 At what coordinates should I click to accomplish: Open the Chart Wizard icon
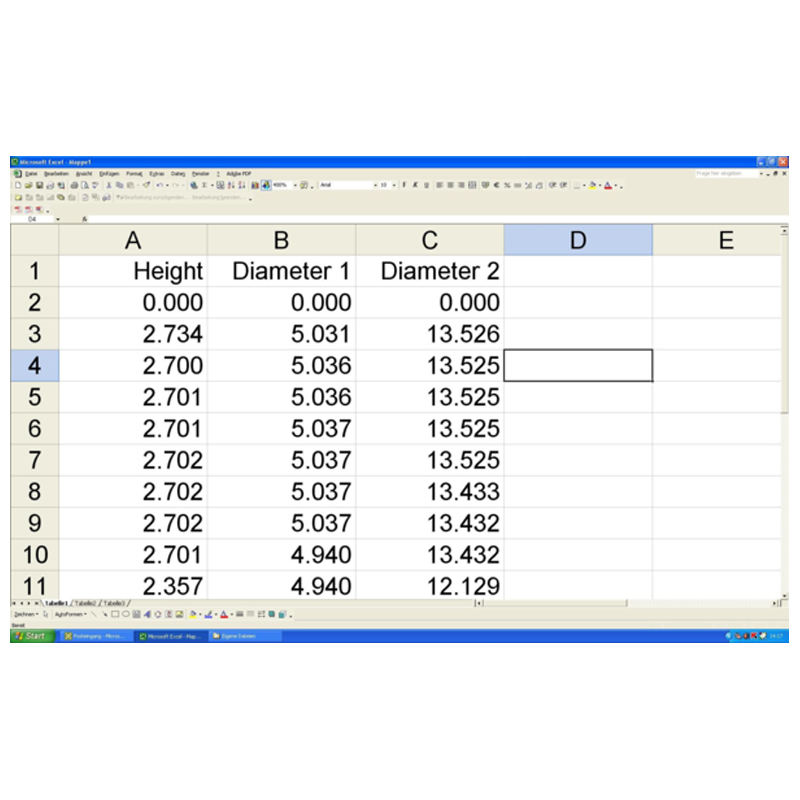(x=255, y=185)
